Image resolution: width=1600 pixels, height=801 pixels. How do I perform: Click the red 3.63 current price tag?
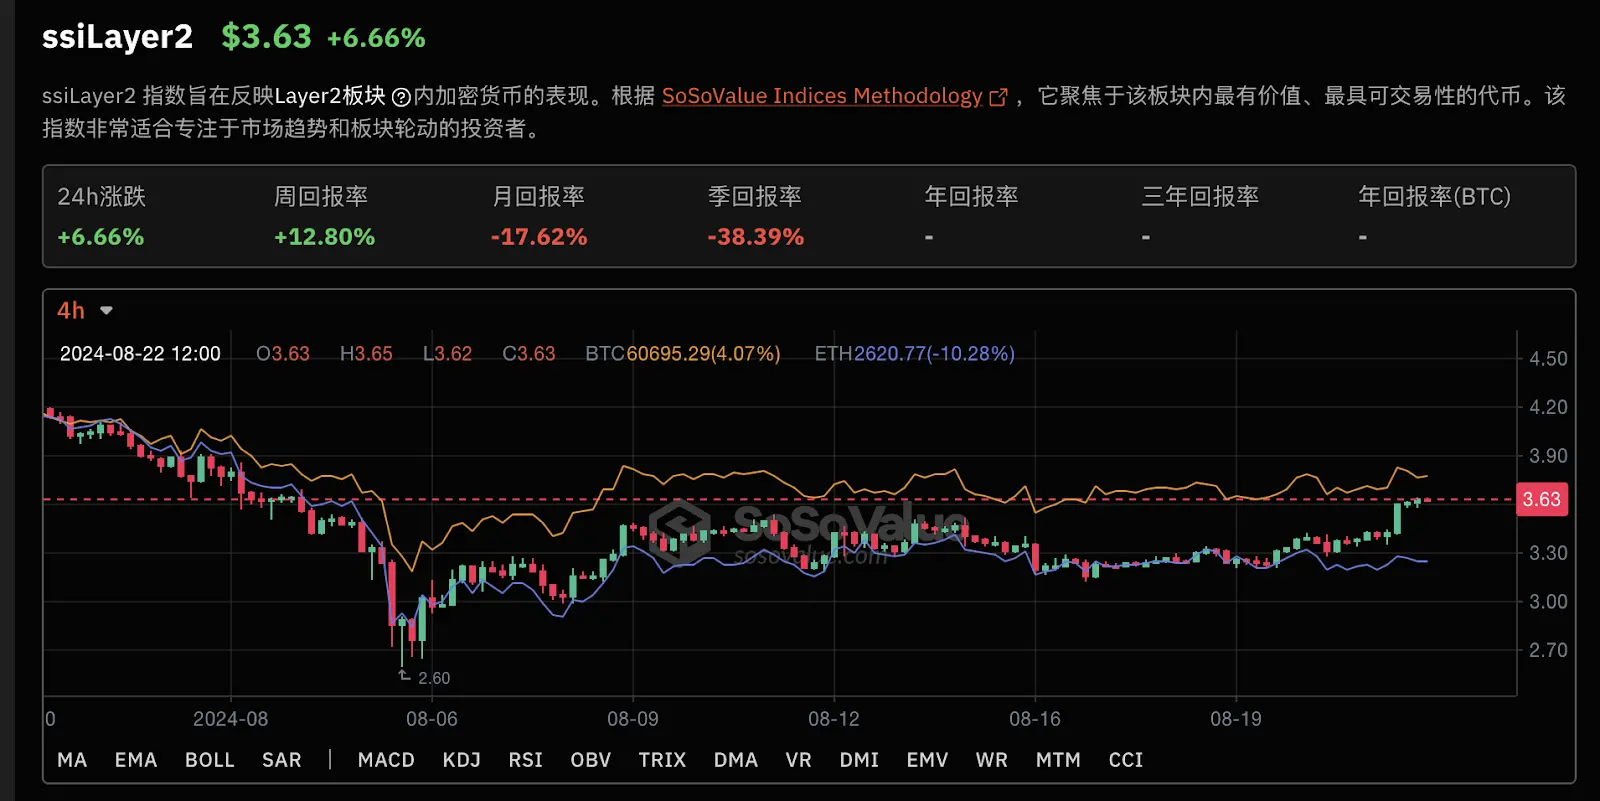tap(1542, 499)
